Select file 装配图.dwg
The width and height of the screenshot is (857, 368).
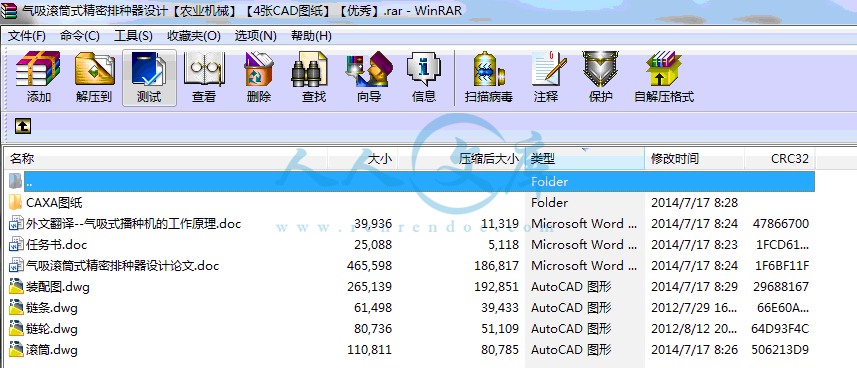click(57, 287)
